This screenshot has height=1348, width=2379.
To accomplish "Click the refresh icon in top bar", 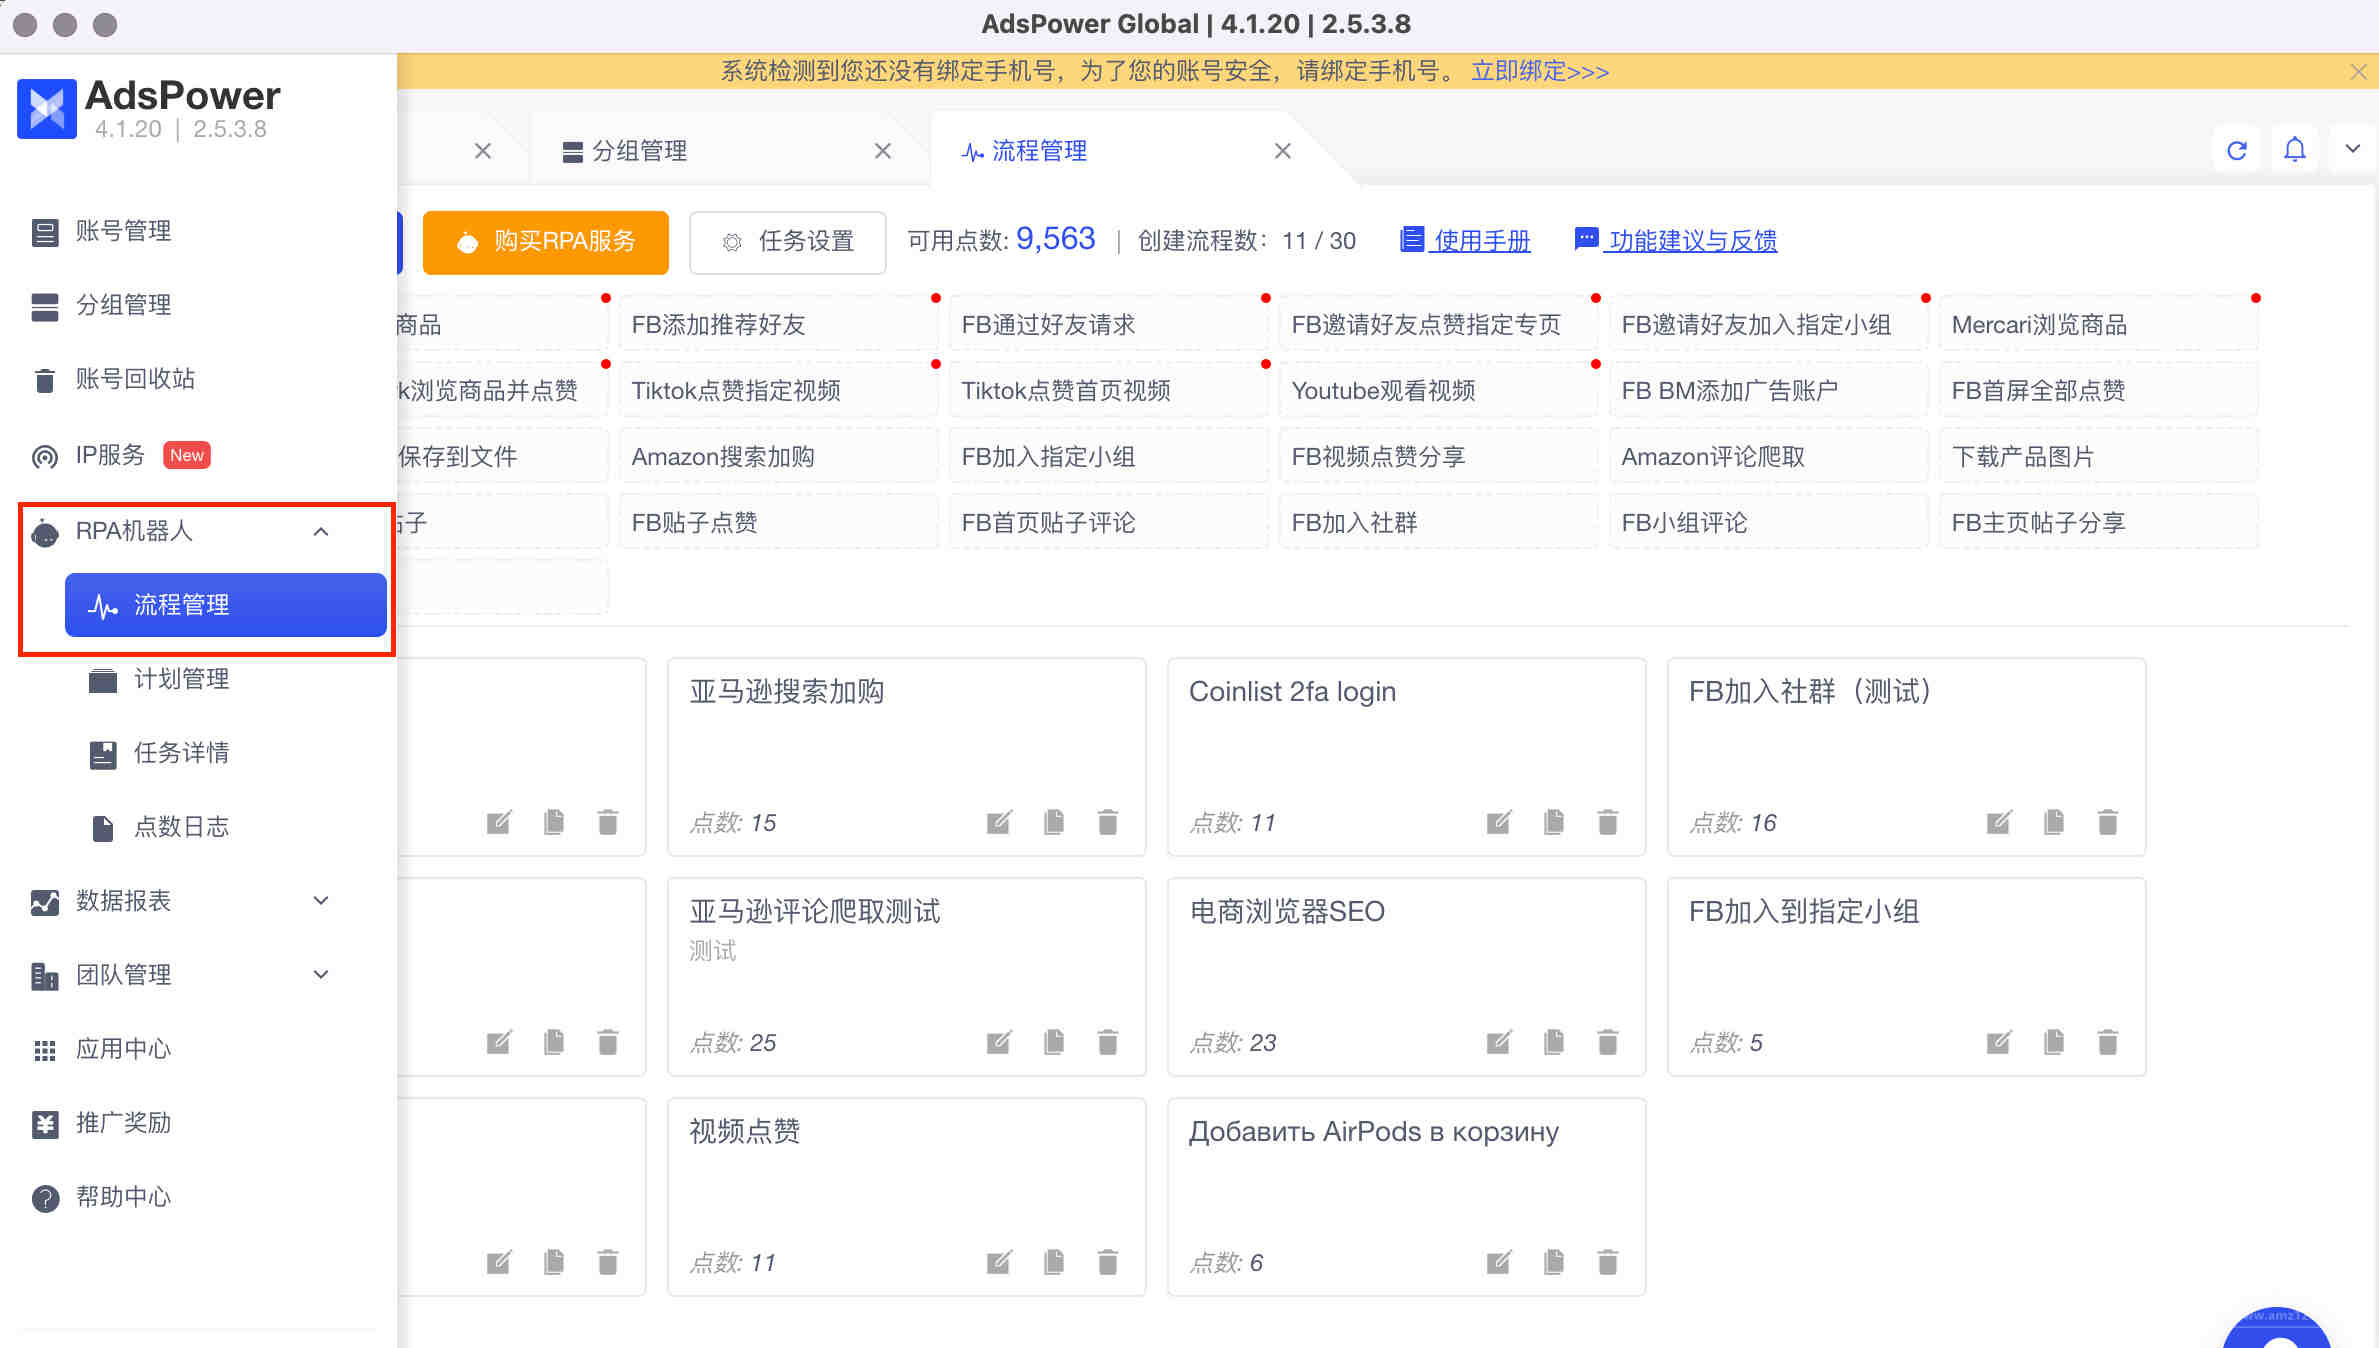I will [2236, 150].
